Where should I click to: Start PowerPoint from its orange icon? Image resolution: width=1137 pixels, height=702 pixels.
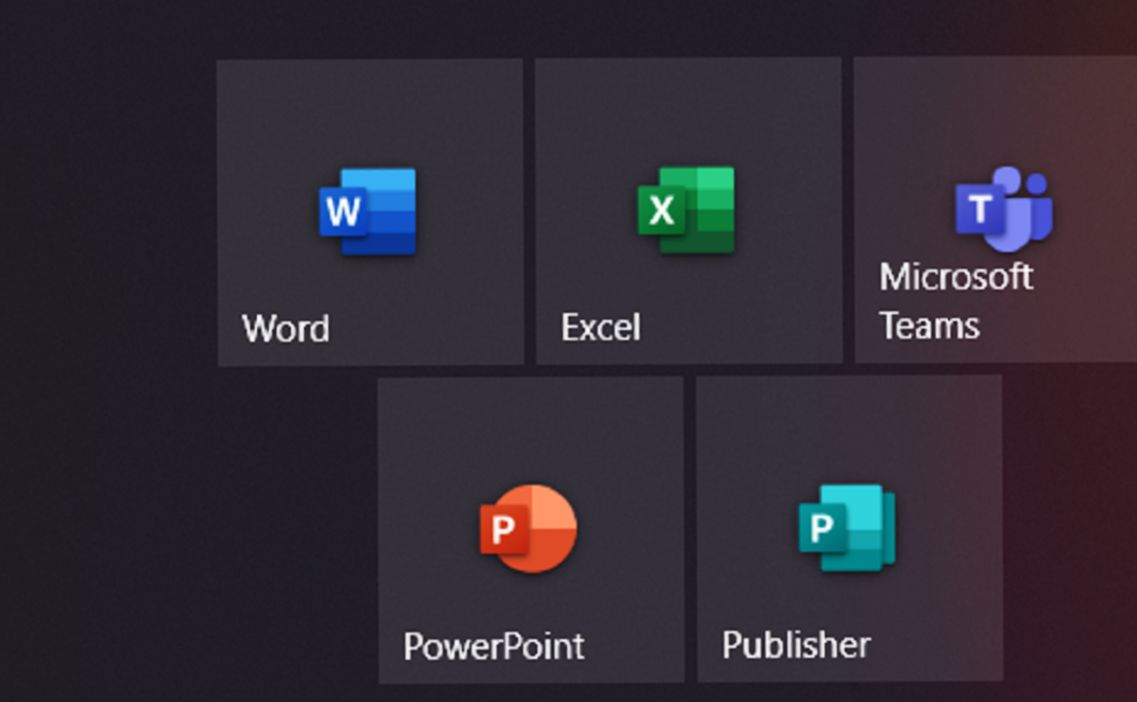528,529
